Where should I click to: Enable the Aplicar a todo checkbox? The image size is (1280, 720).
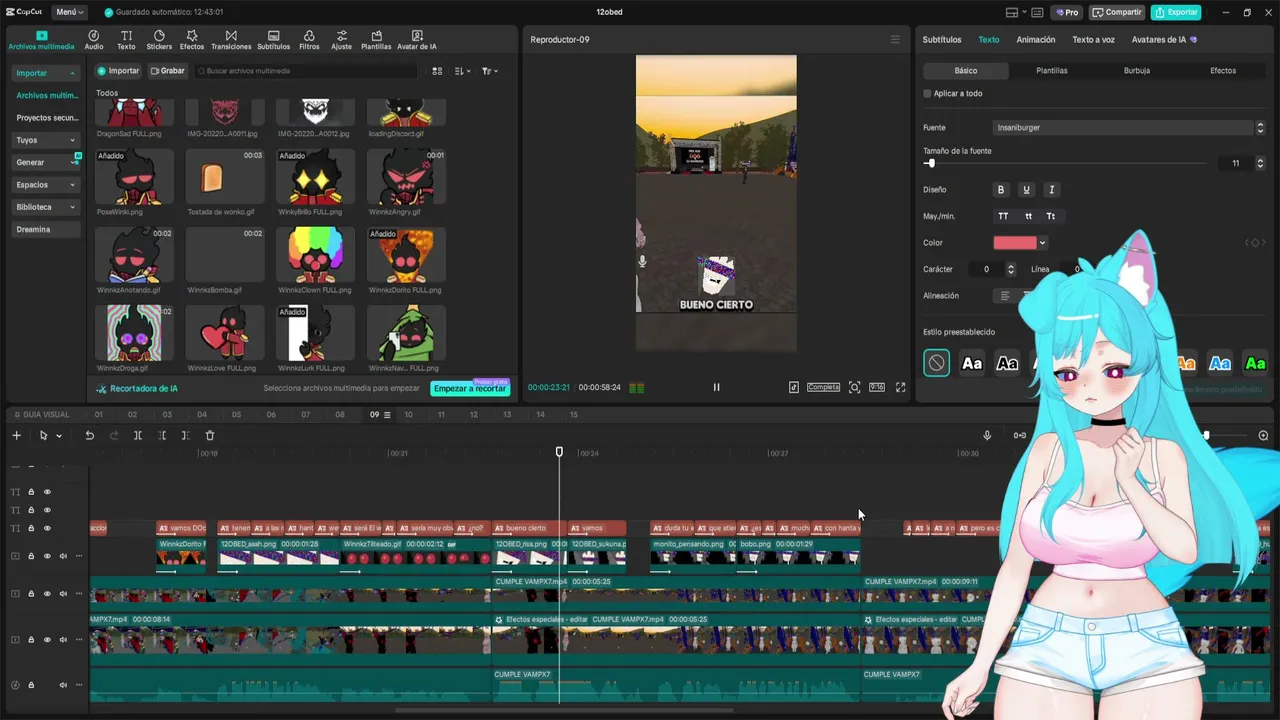927,93
